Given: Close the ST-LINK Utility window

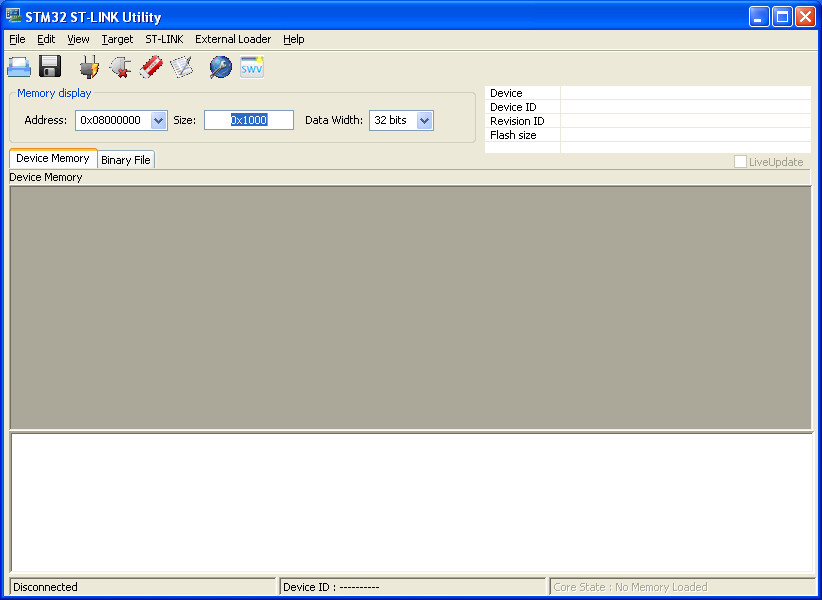Looking at the screenshot, I should point(805,17).
